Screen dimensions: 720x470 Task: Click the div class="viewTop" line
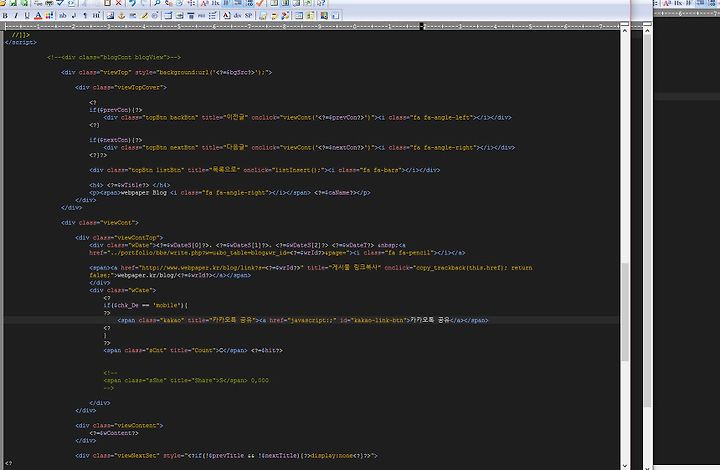(167, 72)
